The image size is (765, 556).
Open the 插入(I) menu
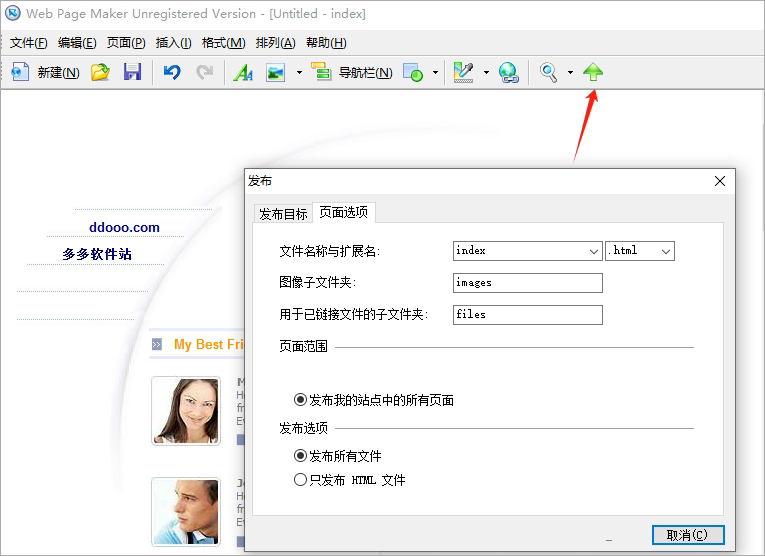173,43
